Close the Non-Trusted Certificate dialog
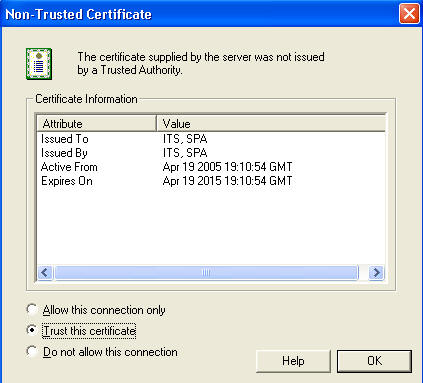 (409, 14)
